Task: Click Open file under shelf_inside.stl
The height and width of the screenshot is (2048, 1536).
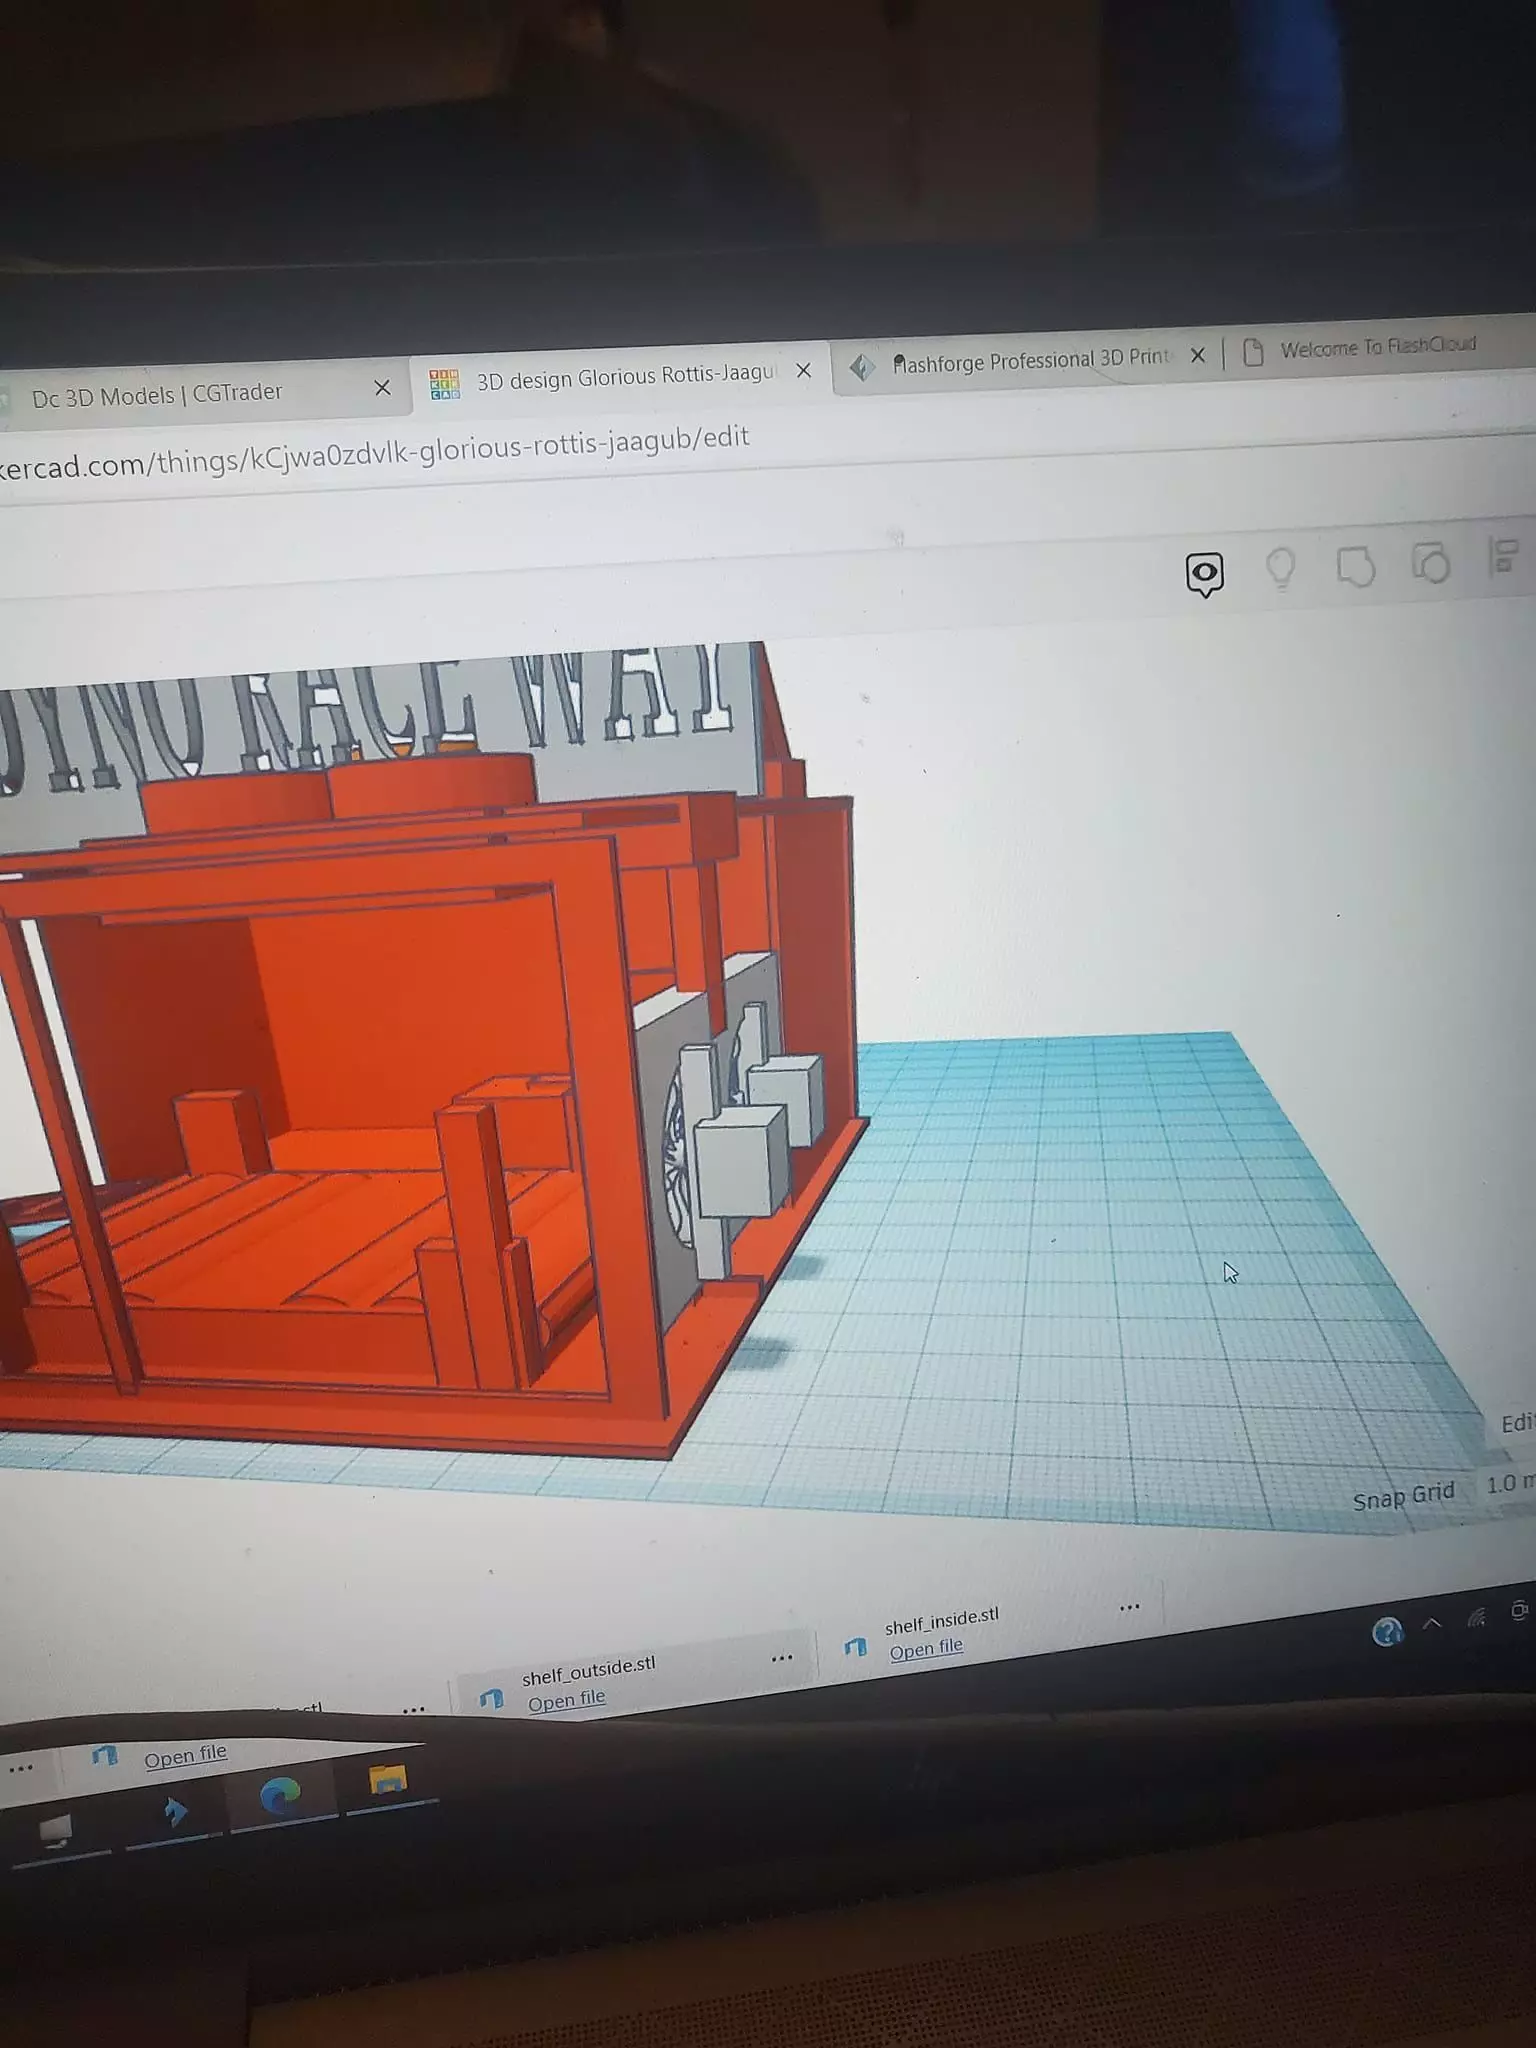Action: click(926, 1649)
